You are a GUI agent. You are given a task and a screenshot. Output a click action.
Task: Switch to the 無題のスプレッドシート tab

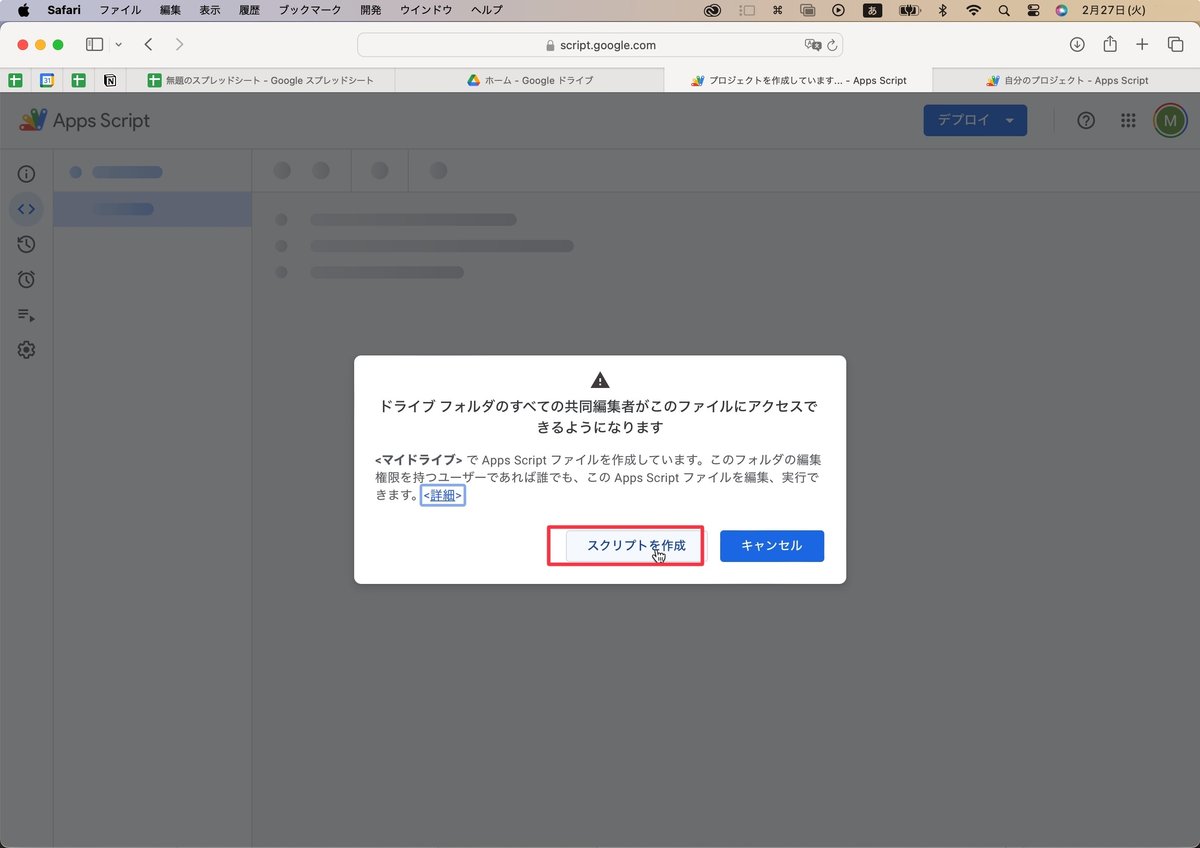pyautogui.click(x=261, y=80)
